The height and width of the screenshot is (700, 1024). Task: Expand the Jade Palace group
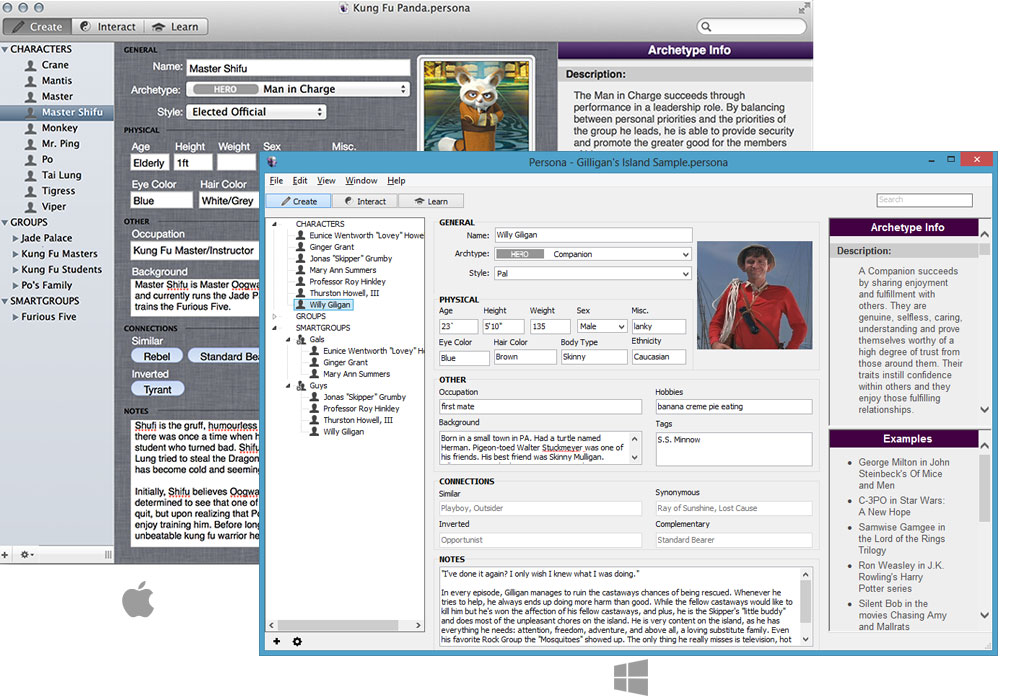point(16,238)
